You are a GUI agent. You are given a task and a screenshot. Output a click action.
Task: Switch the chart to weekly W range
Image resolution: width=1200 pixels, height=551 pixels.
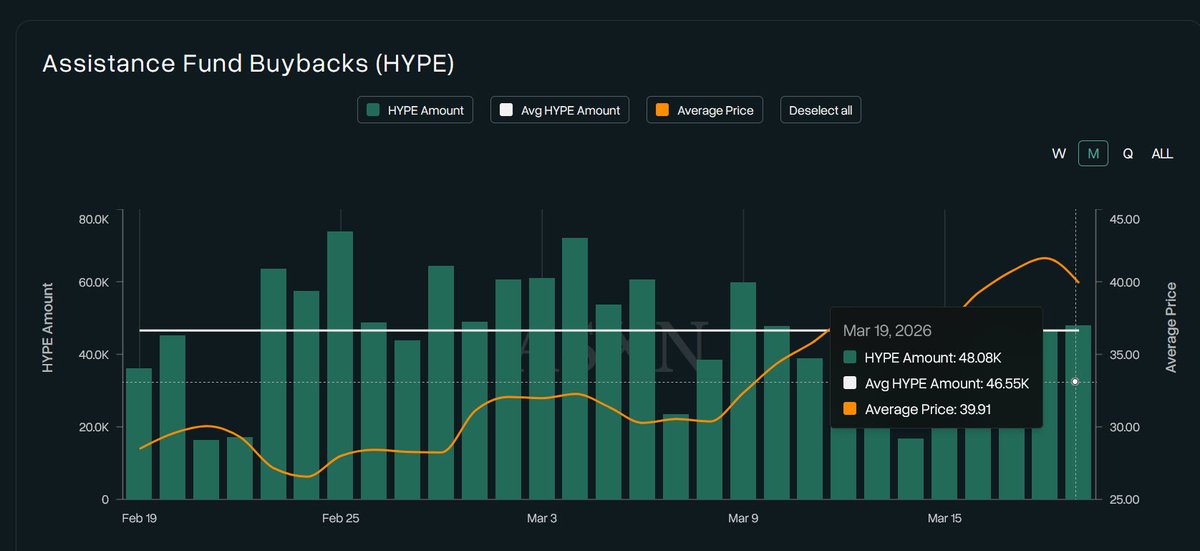tap(1058, 154)
